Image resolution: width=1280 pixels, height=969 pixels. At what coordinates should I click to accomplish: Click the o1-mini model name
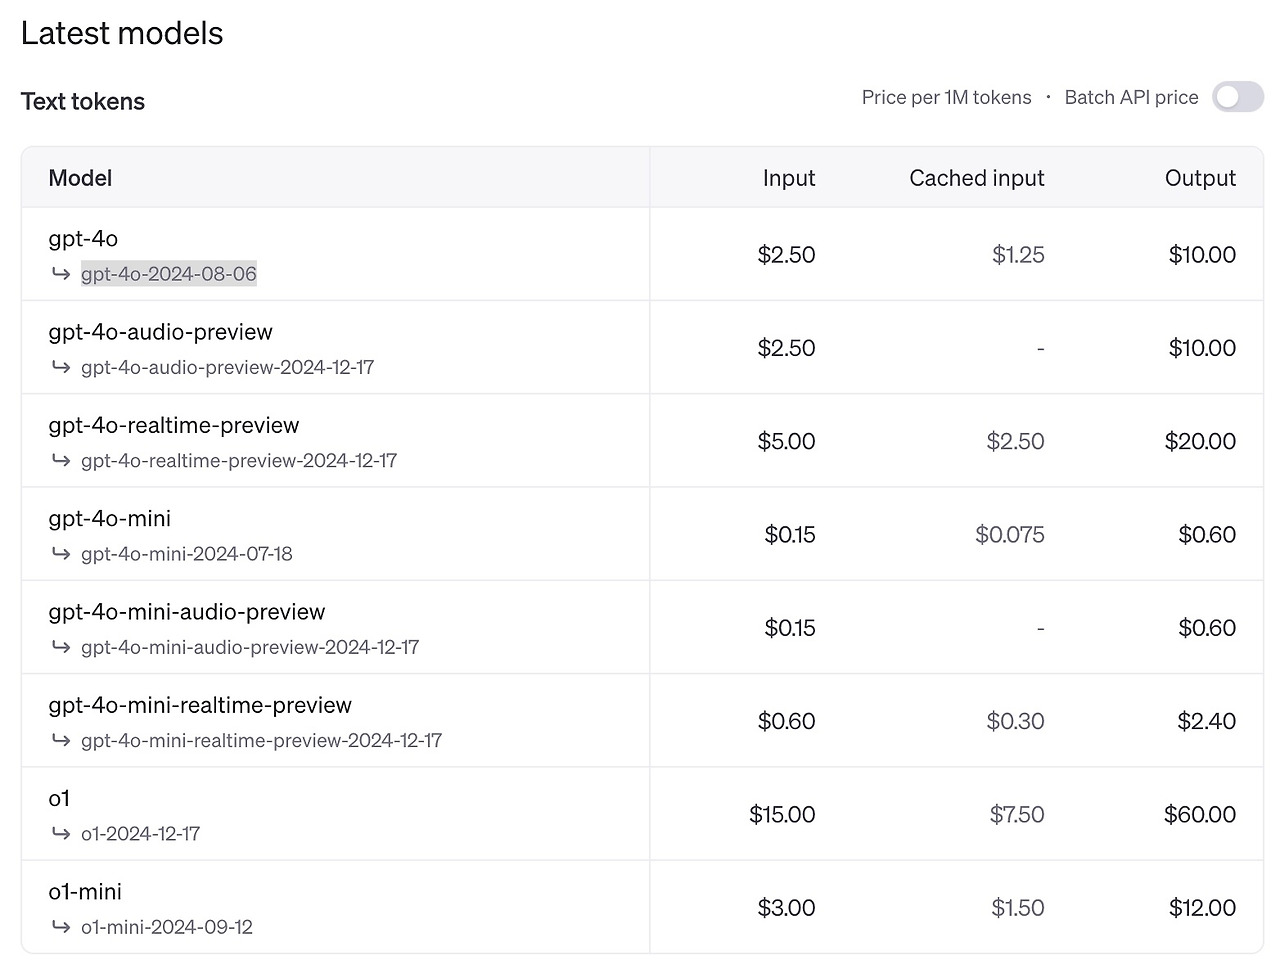(x=85, y=892)
